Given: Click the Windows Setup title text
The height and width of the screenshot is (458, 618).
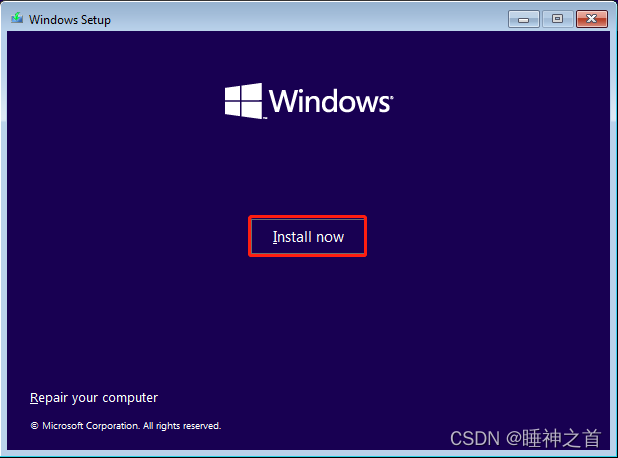Looking at the screenshot, I should [70, 20].
